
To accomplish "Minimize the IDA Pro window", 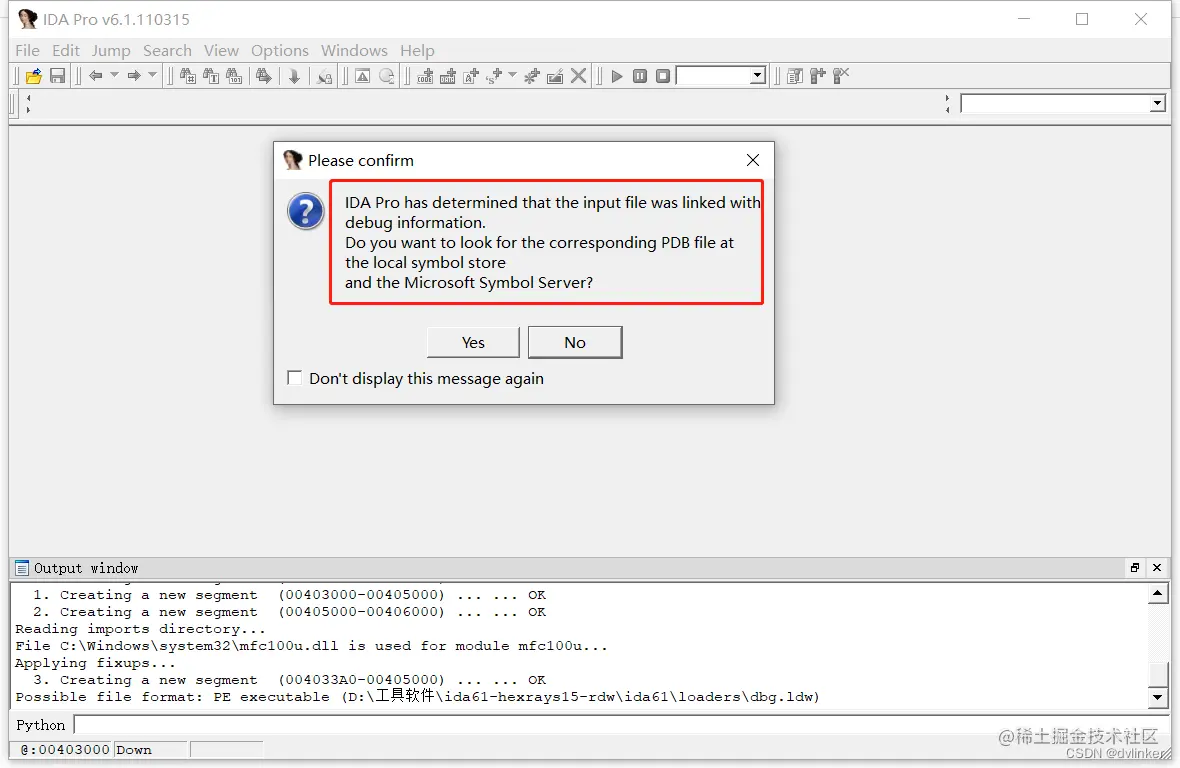I will pyautogui.click(x=1023, y=19).
